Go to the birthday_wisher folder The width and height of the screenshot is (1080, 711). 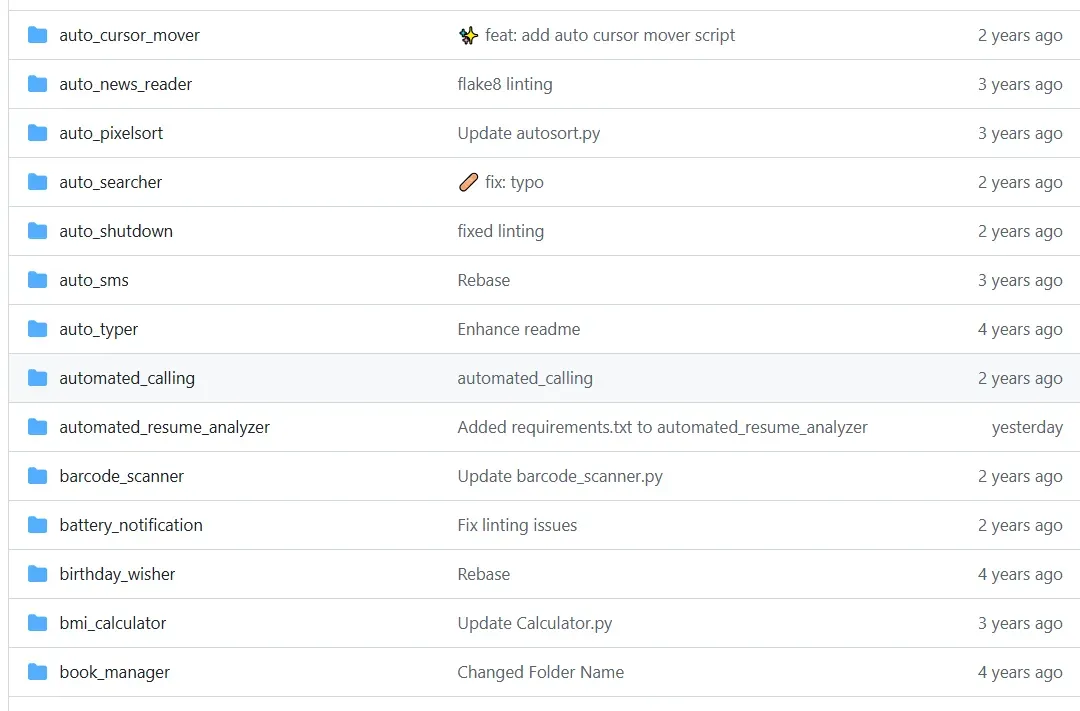(x=117, y=574)
